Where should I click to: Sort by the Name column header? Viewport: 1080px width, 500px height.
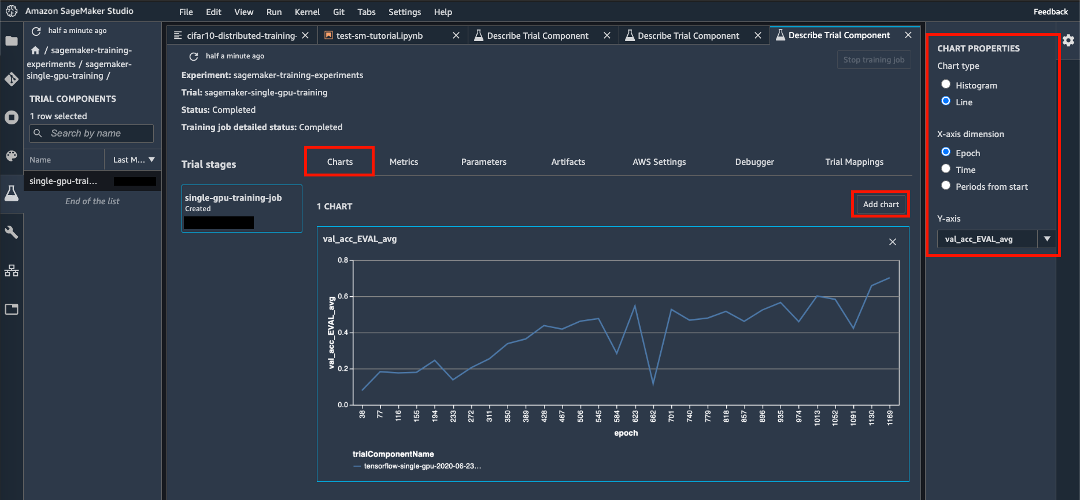click(64, 160)
